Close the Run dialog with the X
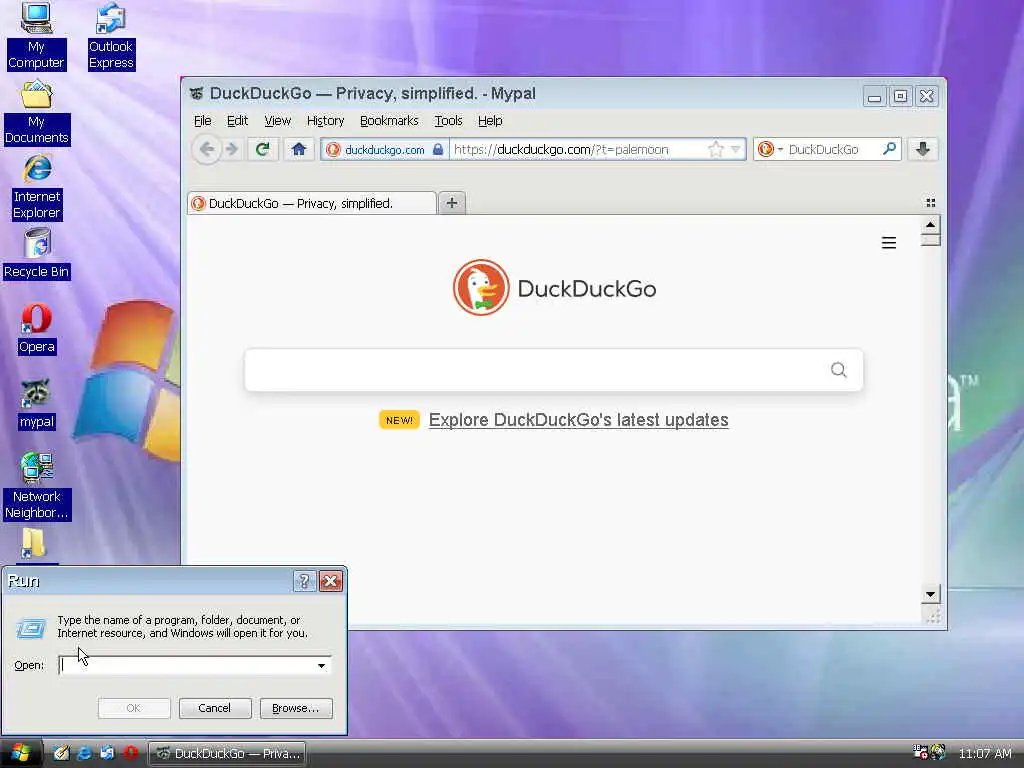Screen dimensions: 1024x768 coord(331,581)
